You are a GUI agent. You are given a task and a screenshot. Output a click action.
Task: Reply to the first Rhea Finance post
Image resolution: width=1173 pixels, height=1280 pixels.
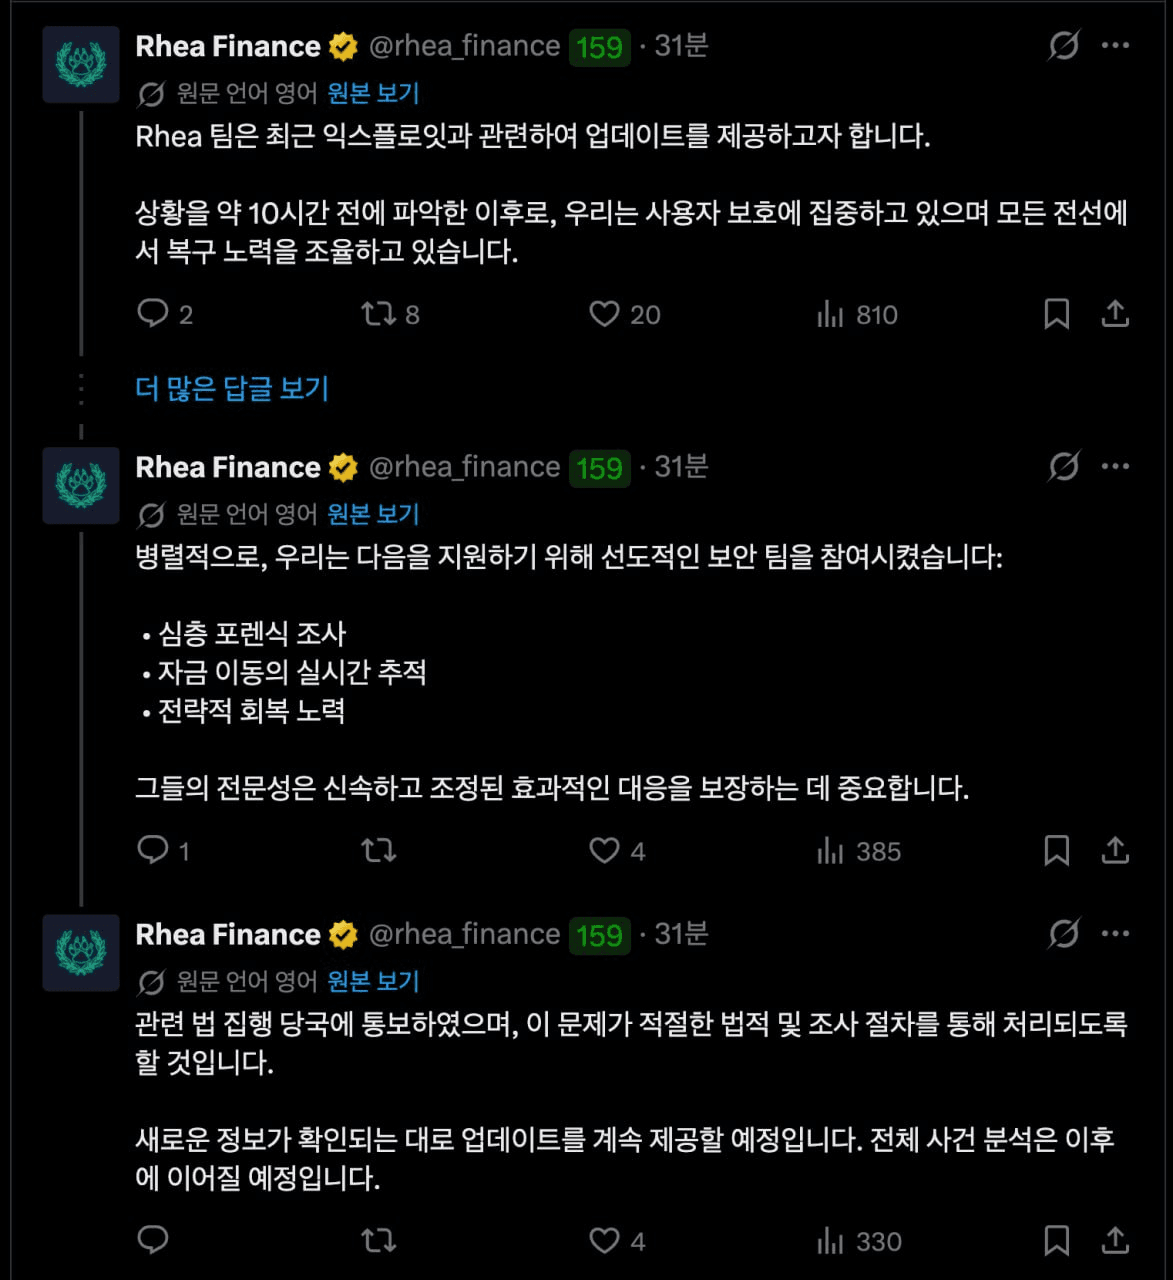(x=153, y=314)
